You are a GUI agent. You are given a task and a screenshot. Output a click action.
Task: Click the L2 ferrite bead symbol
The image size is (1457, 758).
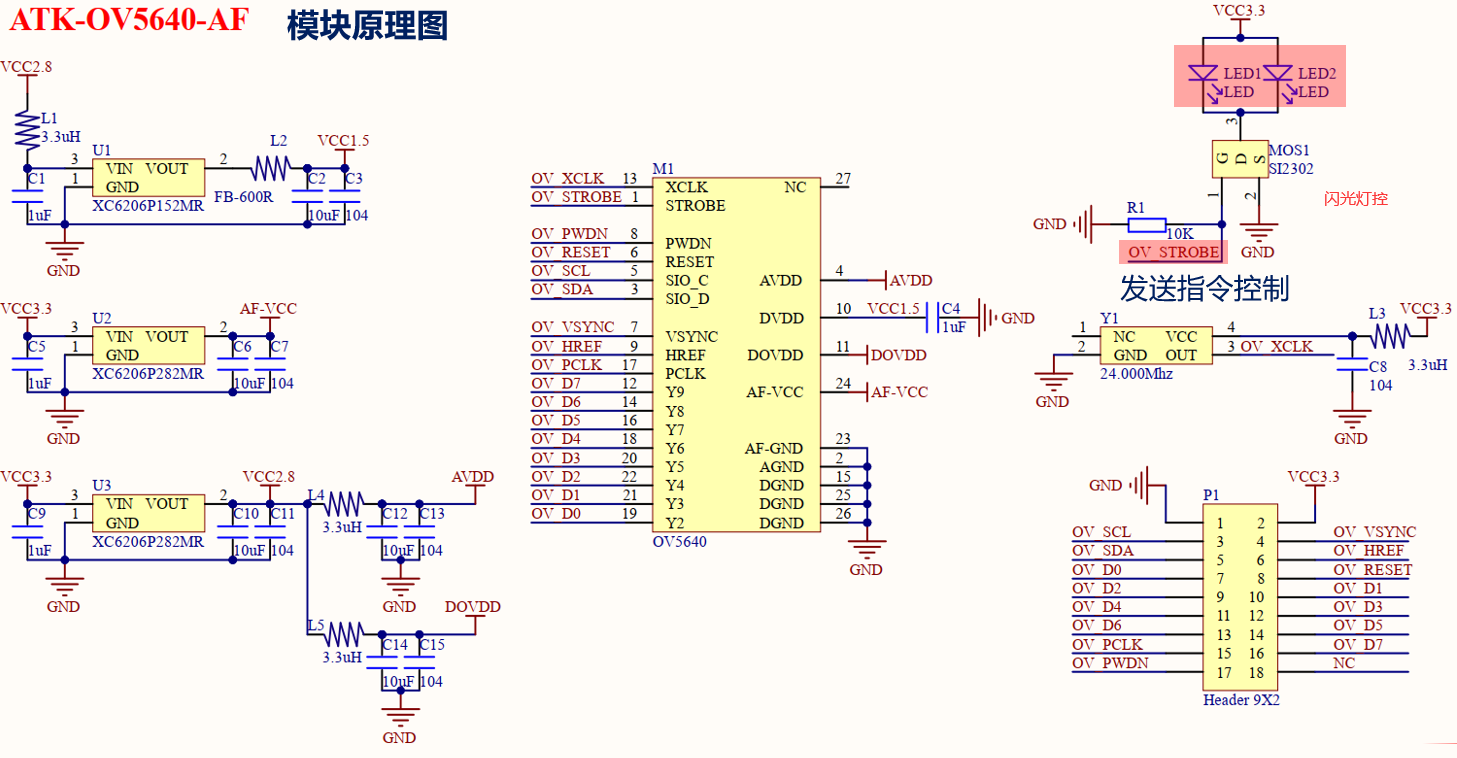pos(269,167)
